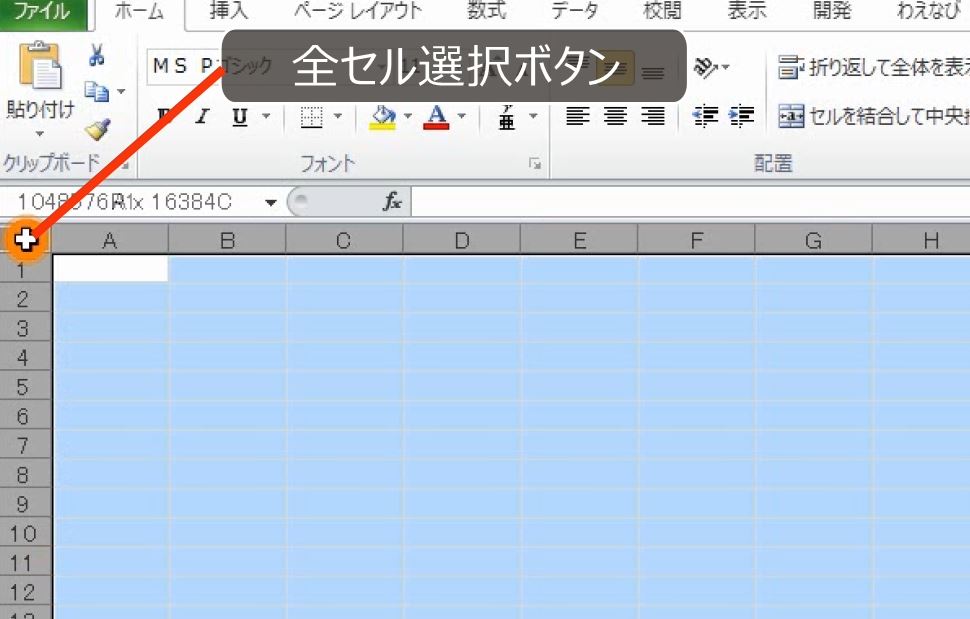This screenshot has height=619, width=970.
Task: Click the Orientation text angle icon
Action: [705, 66]
